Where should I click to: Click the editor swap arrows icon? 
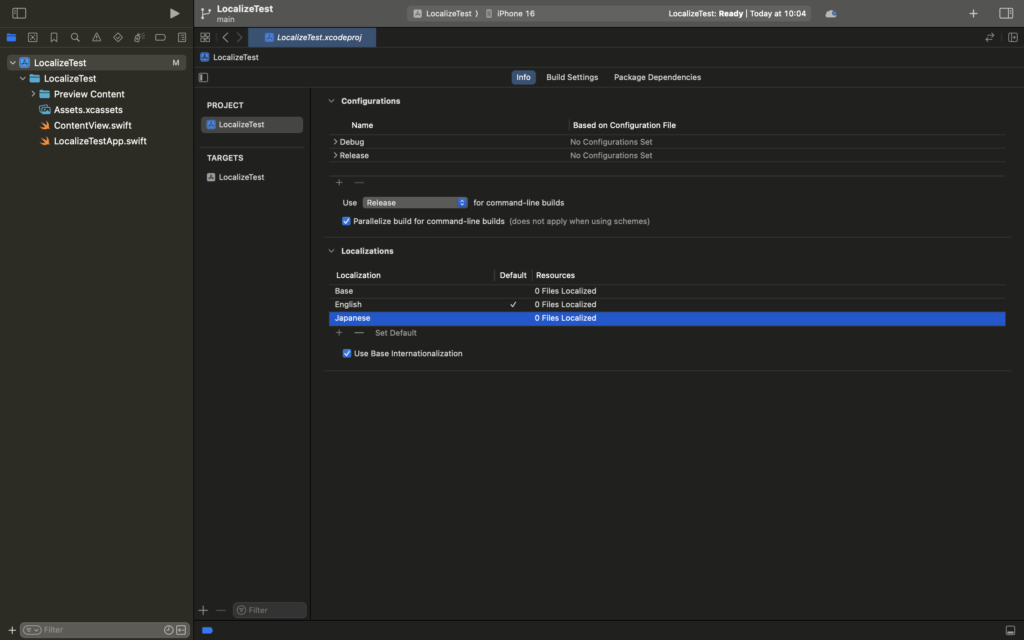tap(989, 37)
